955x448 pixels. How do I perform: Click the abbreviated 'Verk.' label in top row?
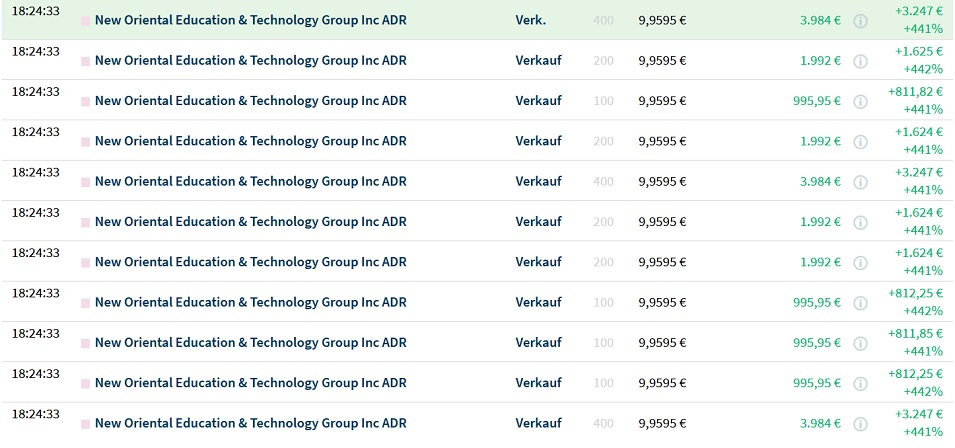coord(530,20)
